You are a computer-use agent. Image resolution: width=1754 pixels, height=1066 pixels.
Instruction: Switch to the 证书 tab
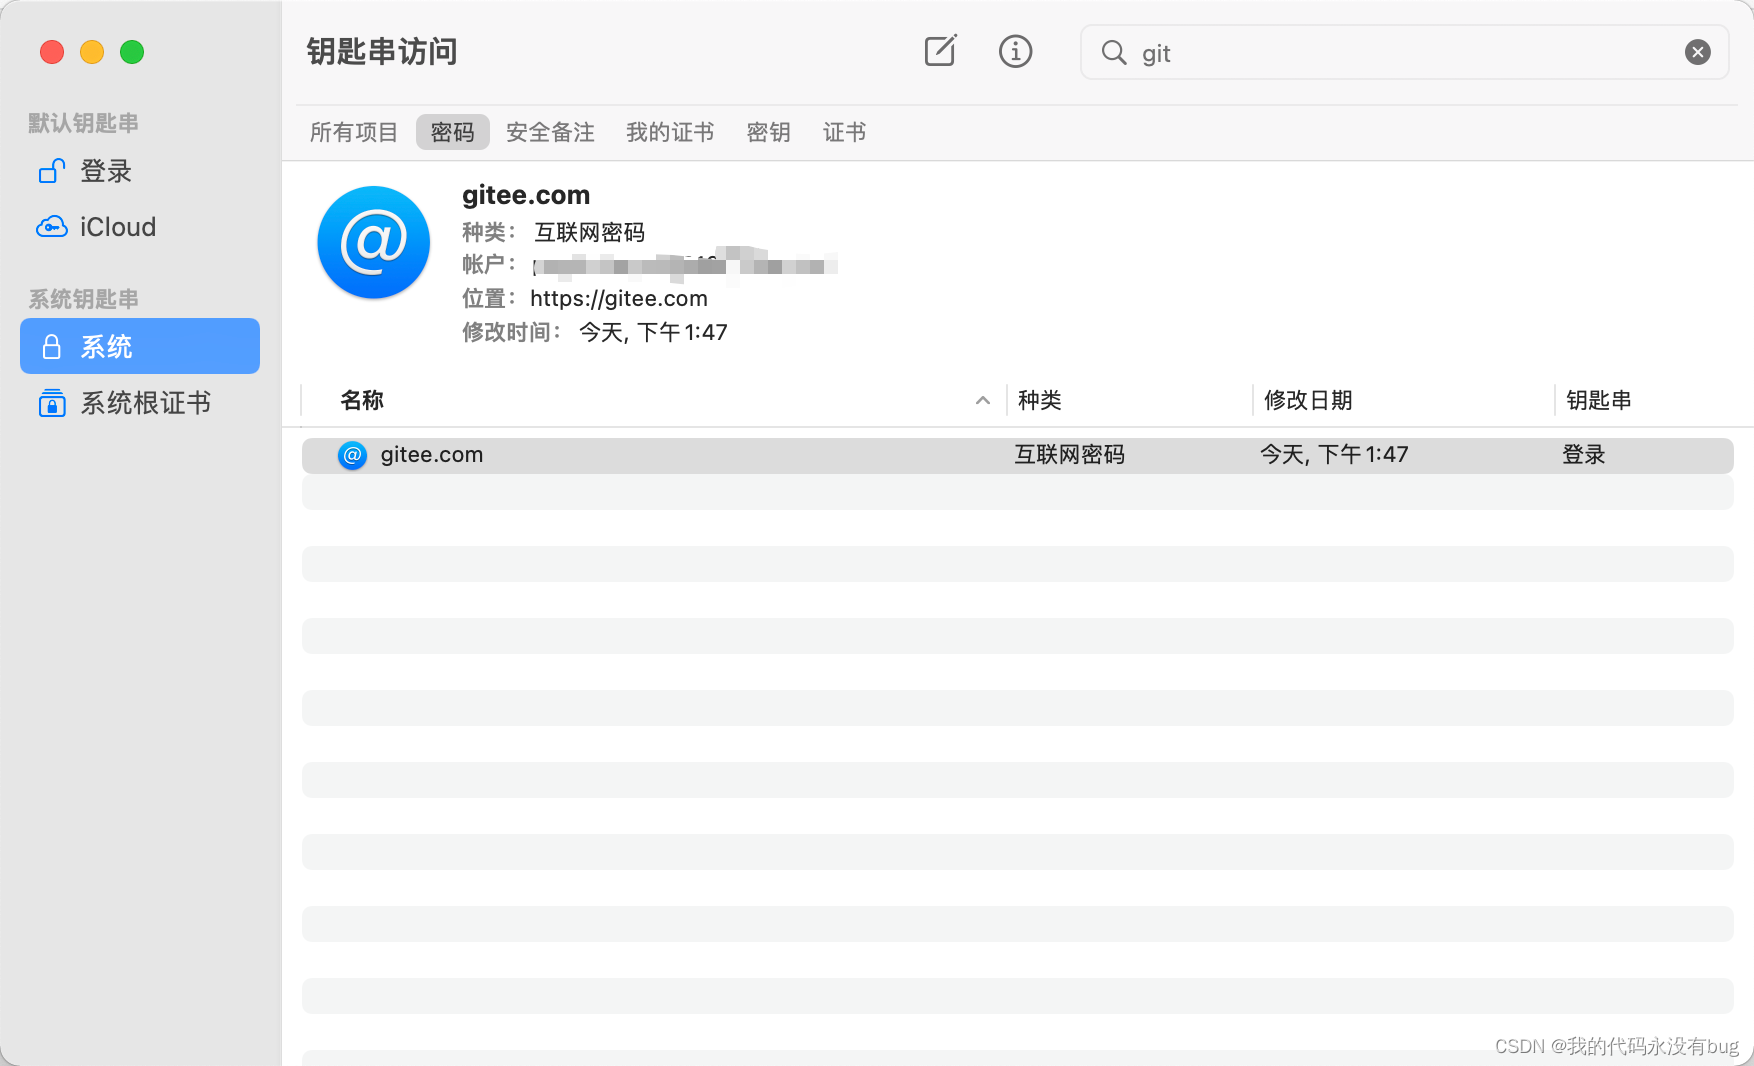pos(844,132)
